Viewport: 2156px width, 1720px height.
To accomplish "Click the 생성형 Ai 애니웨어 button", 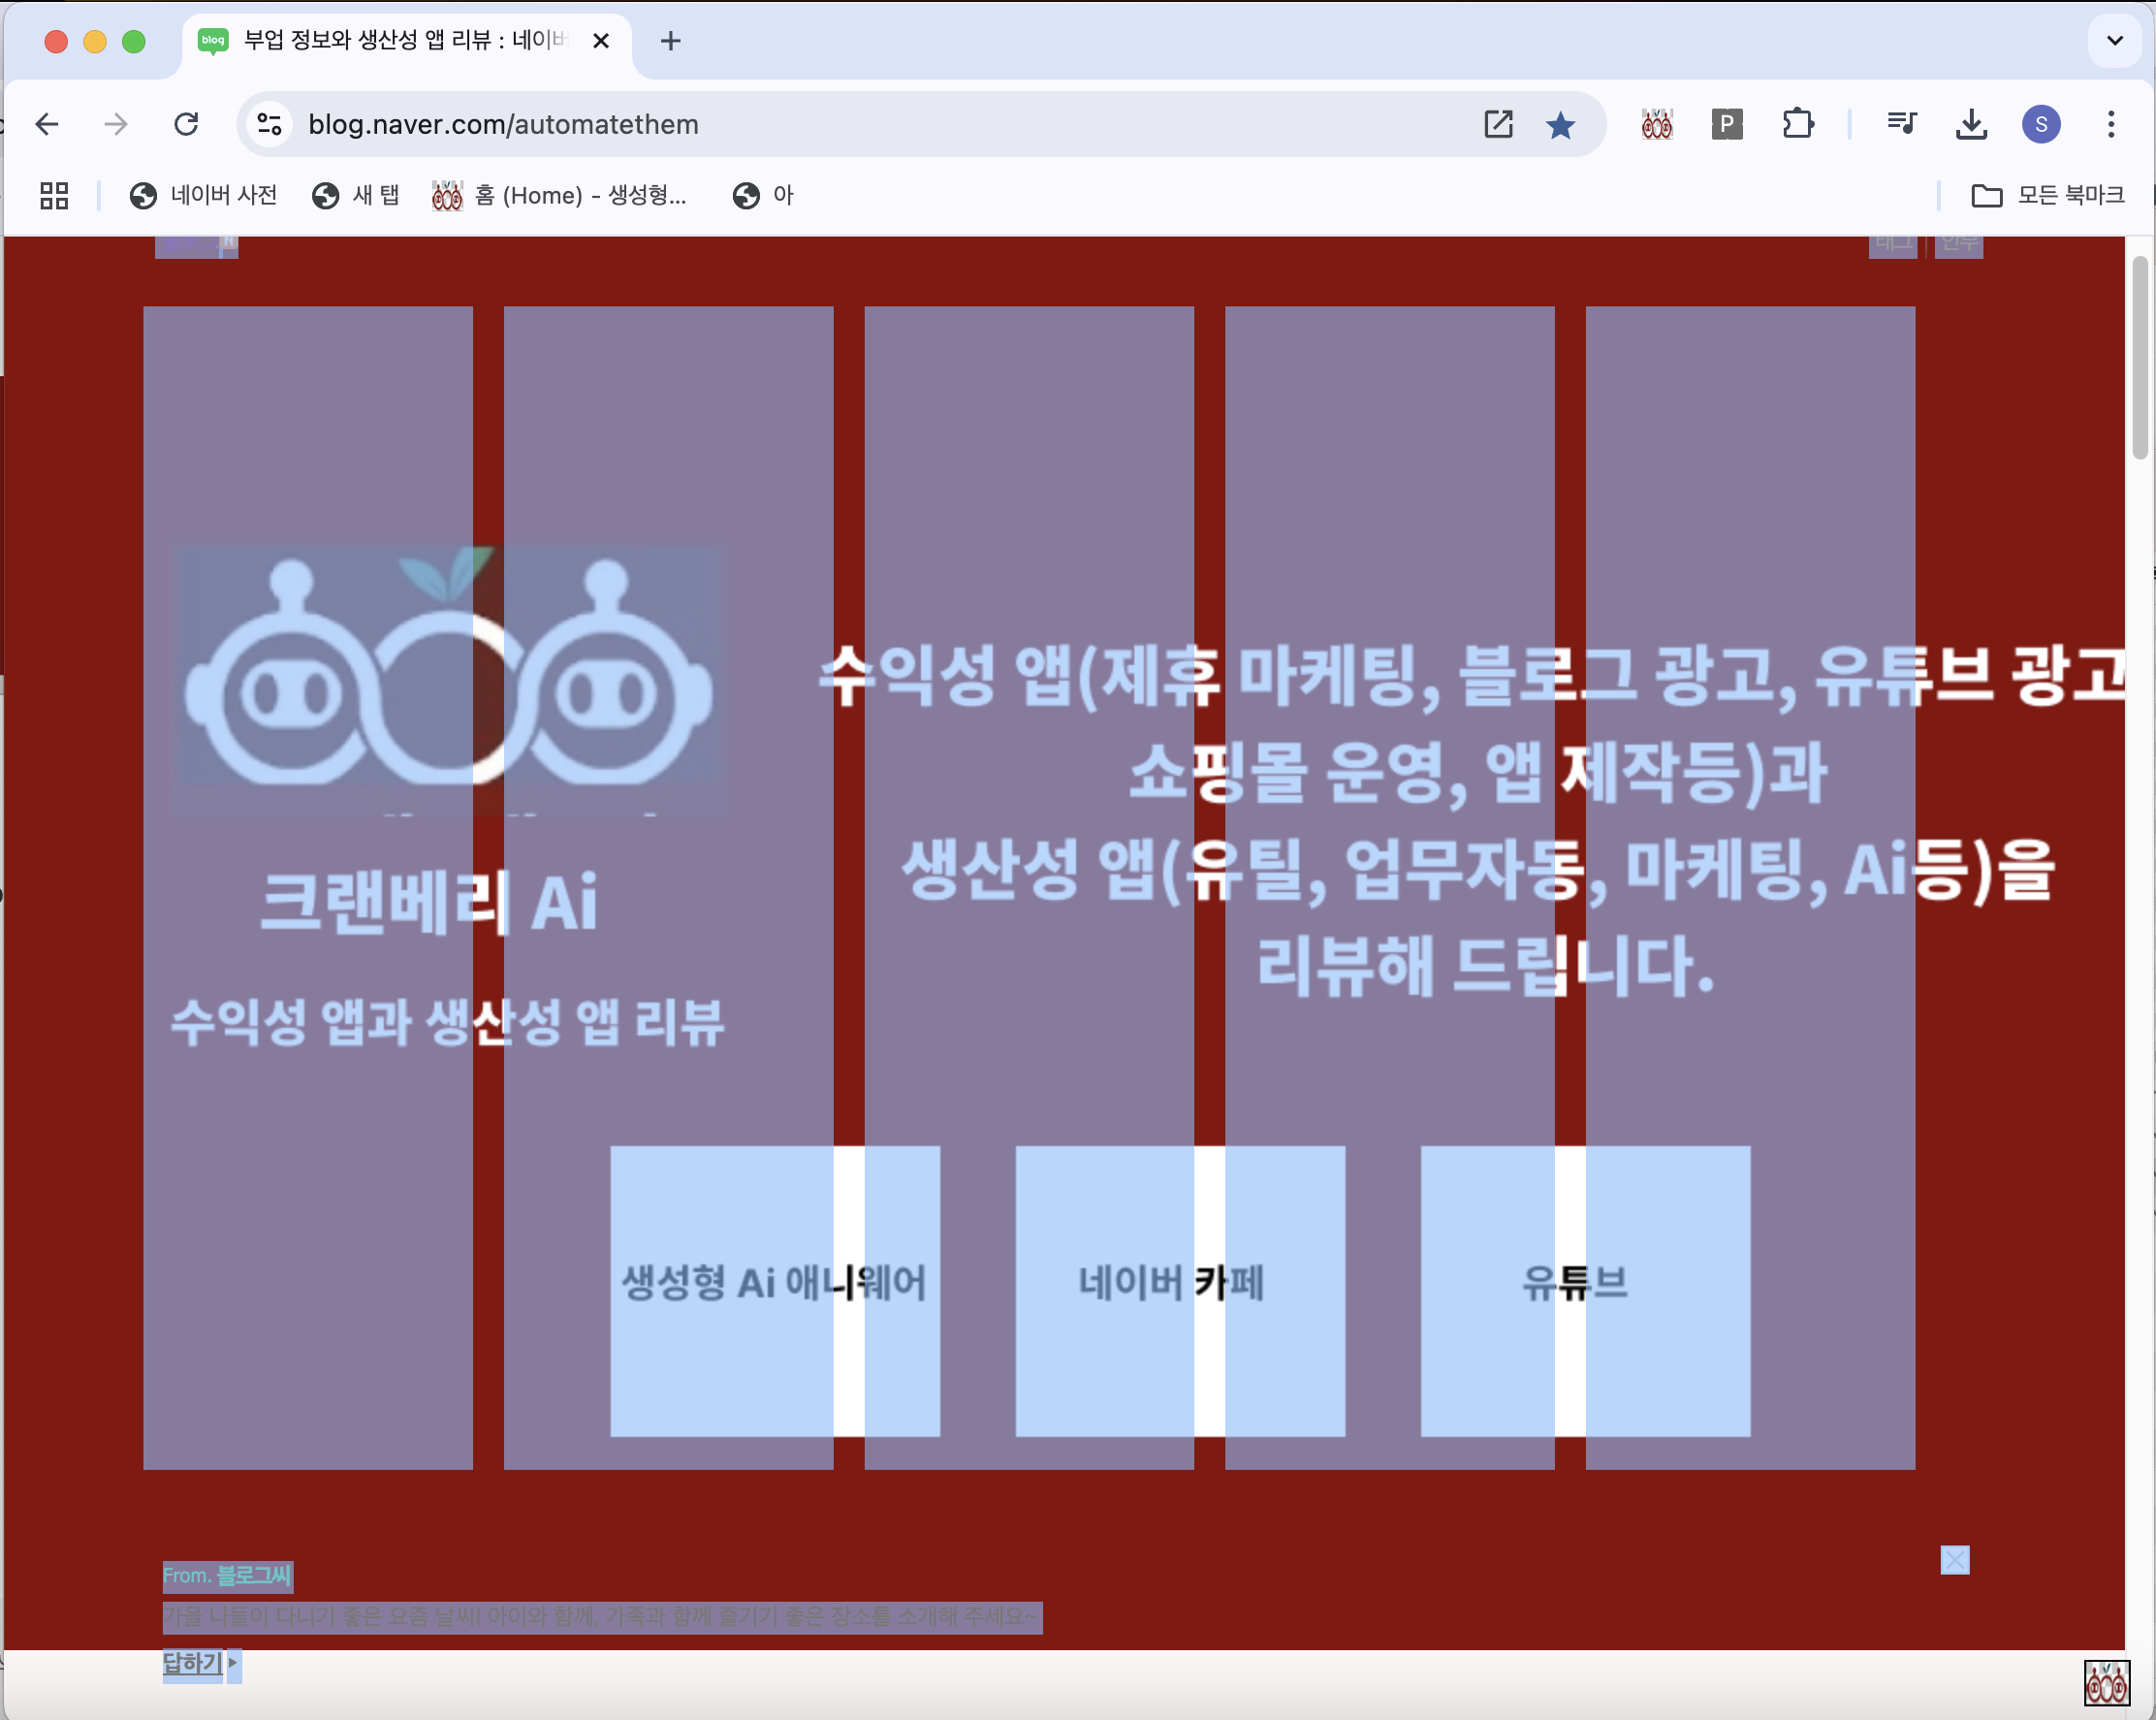I will 775,1291.
